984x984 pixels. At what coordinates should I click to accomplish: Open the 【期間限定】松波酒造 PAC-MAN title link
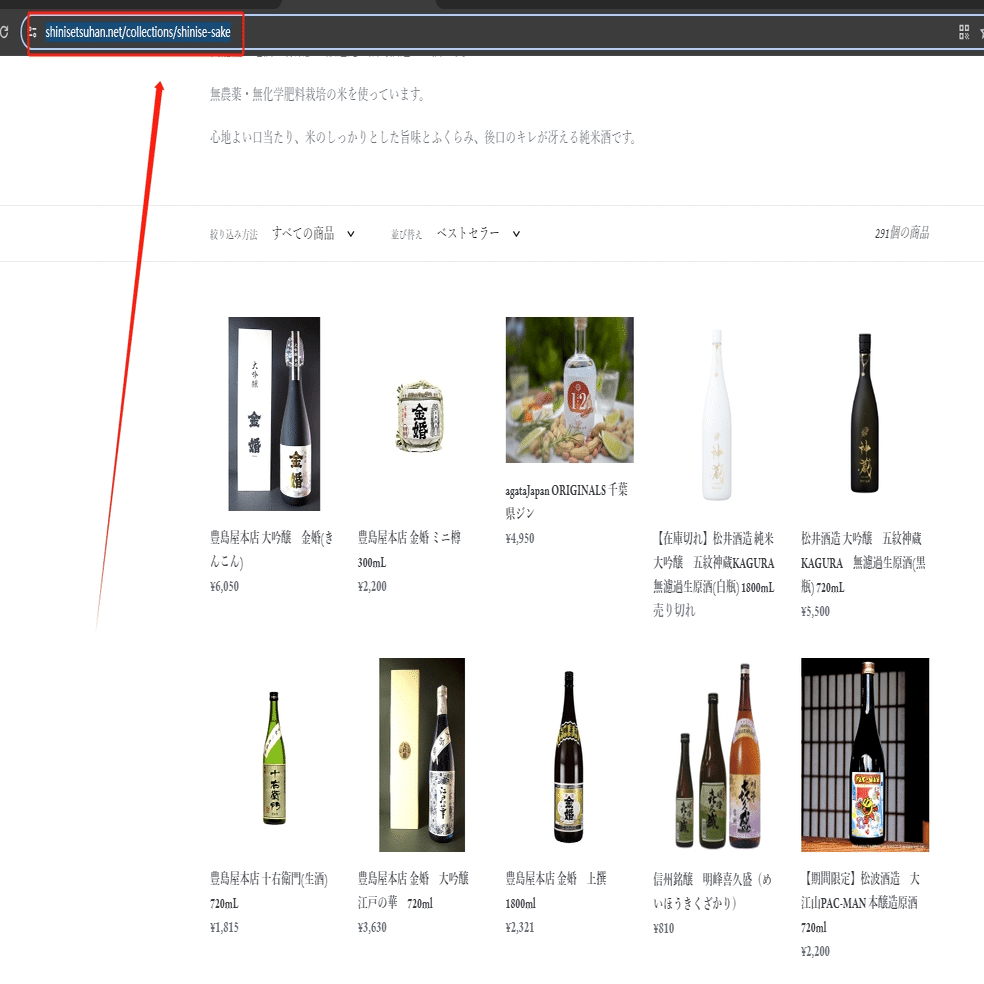[x=860, y=902]
